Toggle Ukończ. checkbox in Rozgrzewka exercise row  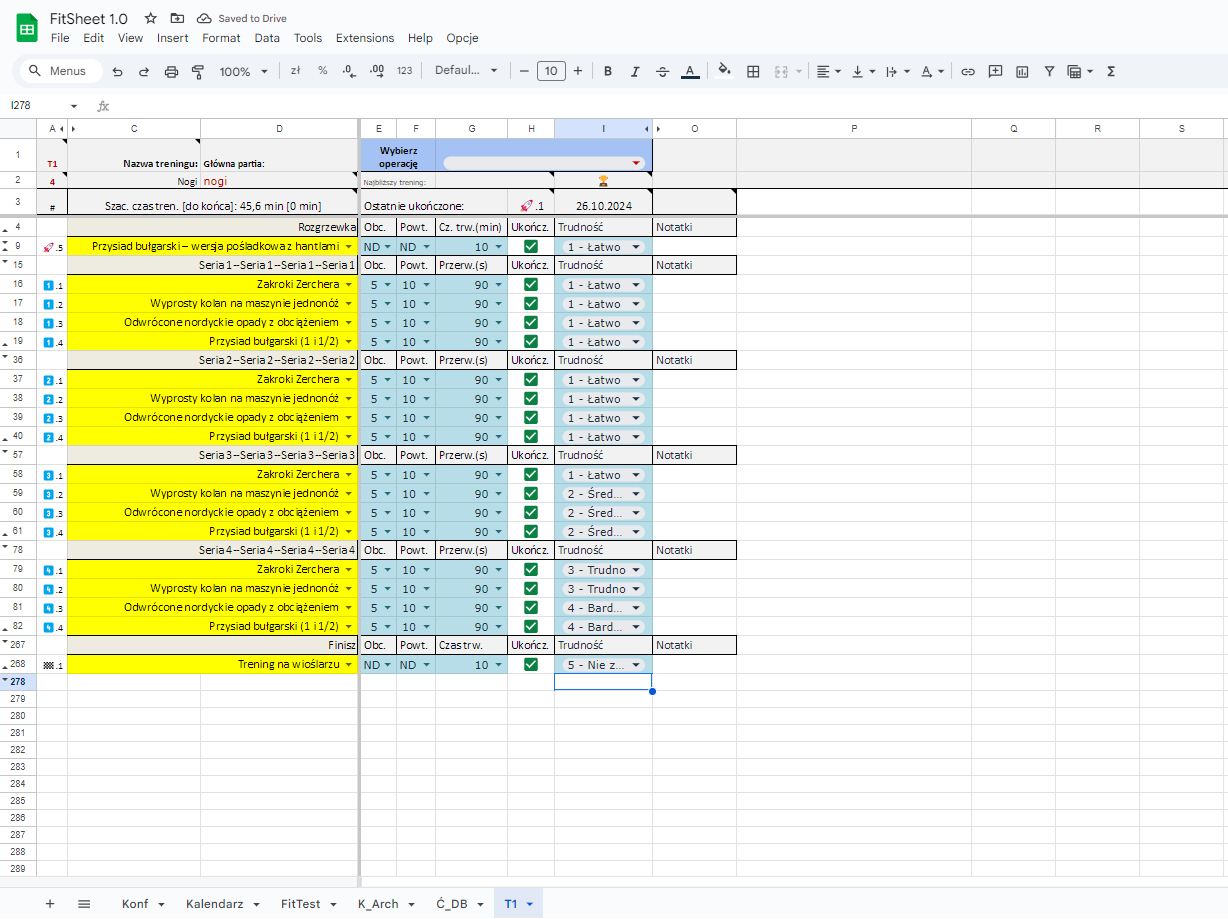(531, 246)
